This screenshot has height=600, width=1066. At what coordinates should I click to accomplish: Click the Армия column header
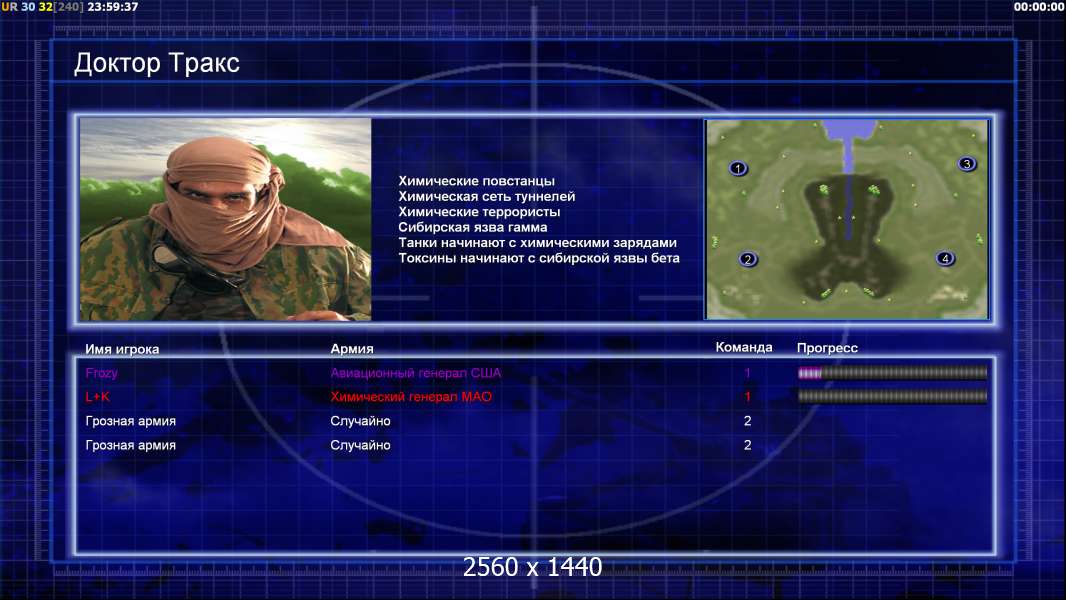[x=352, y=349]
